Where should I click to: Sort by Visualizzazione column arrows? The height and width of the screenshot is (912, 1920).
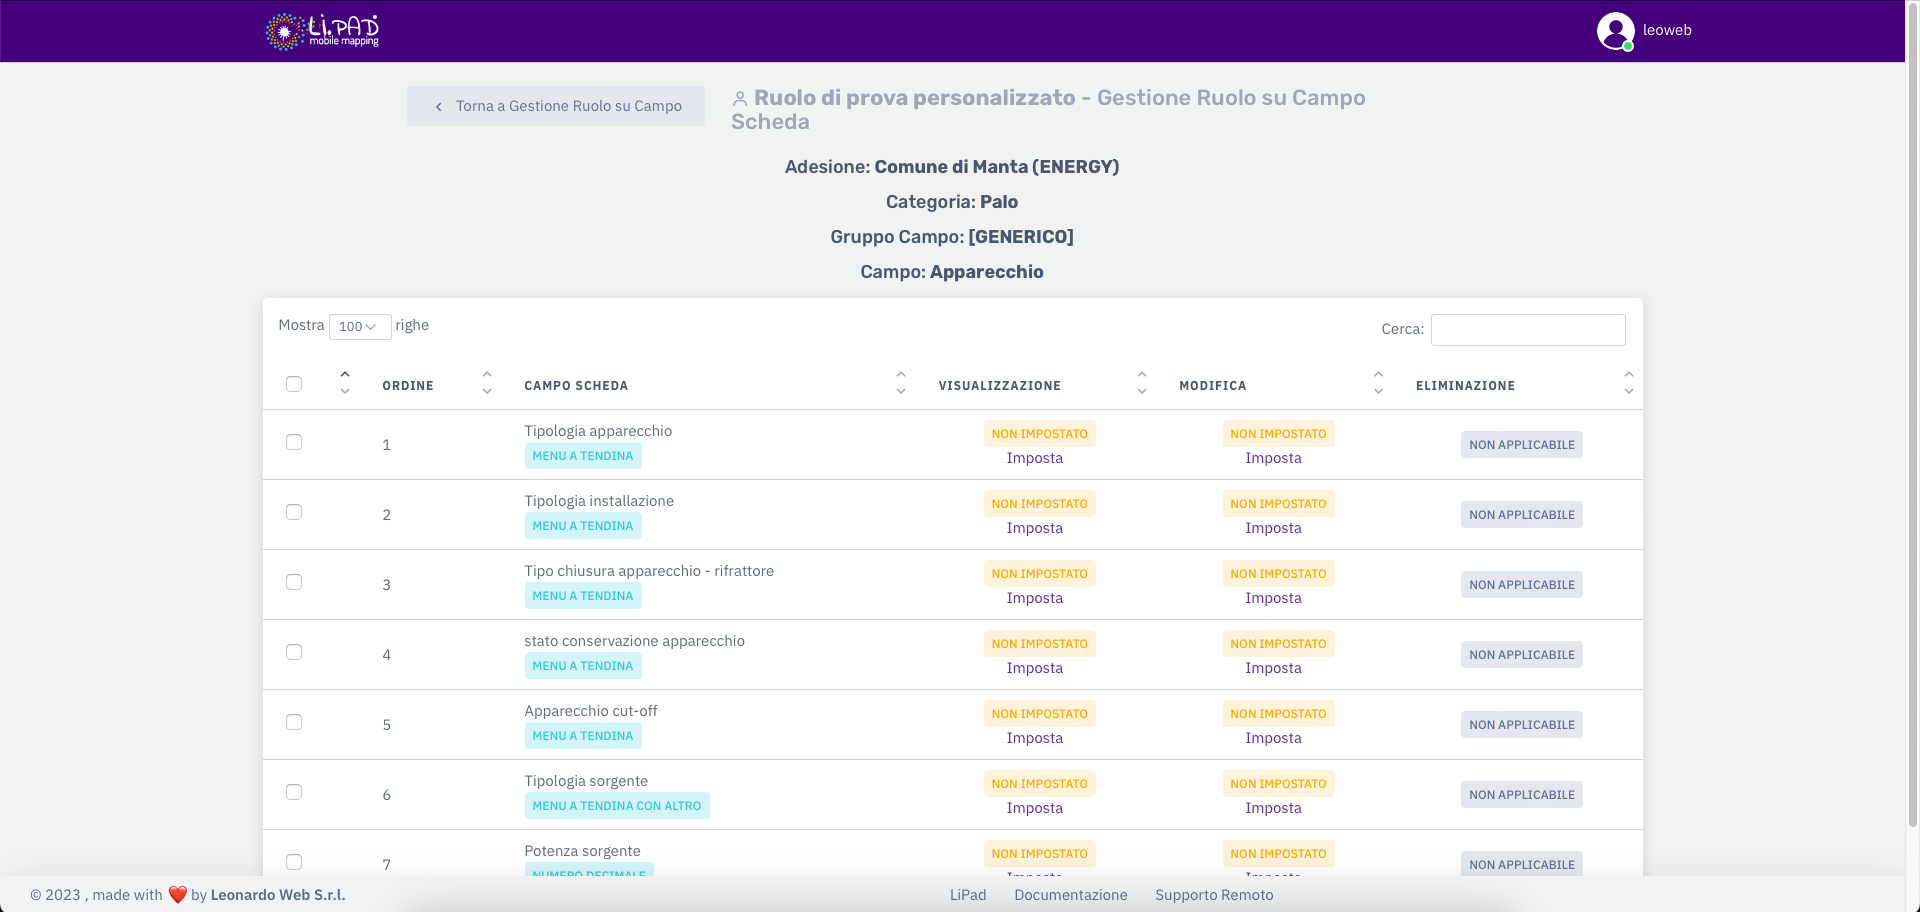[x=1141, y=384]
